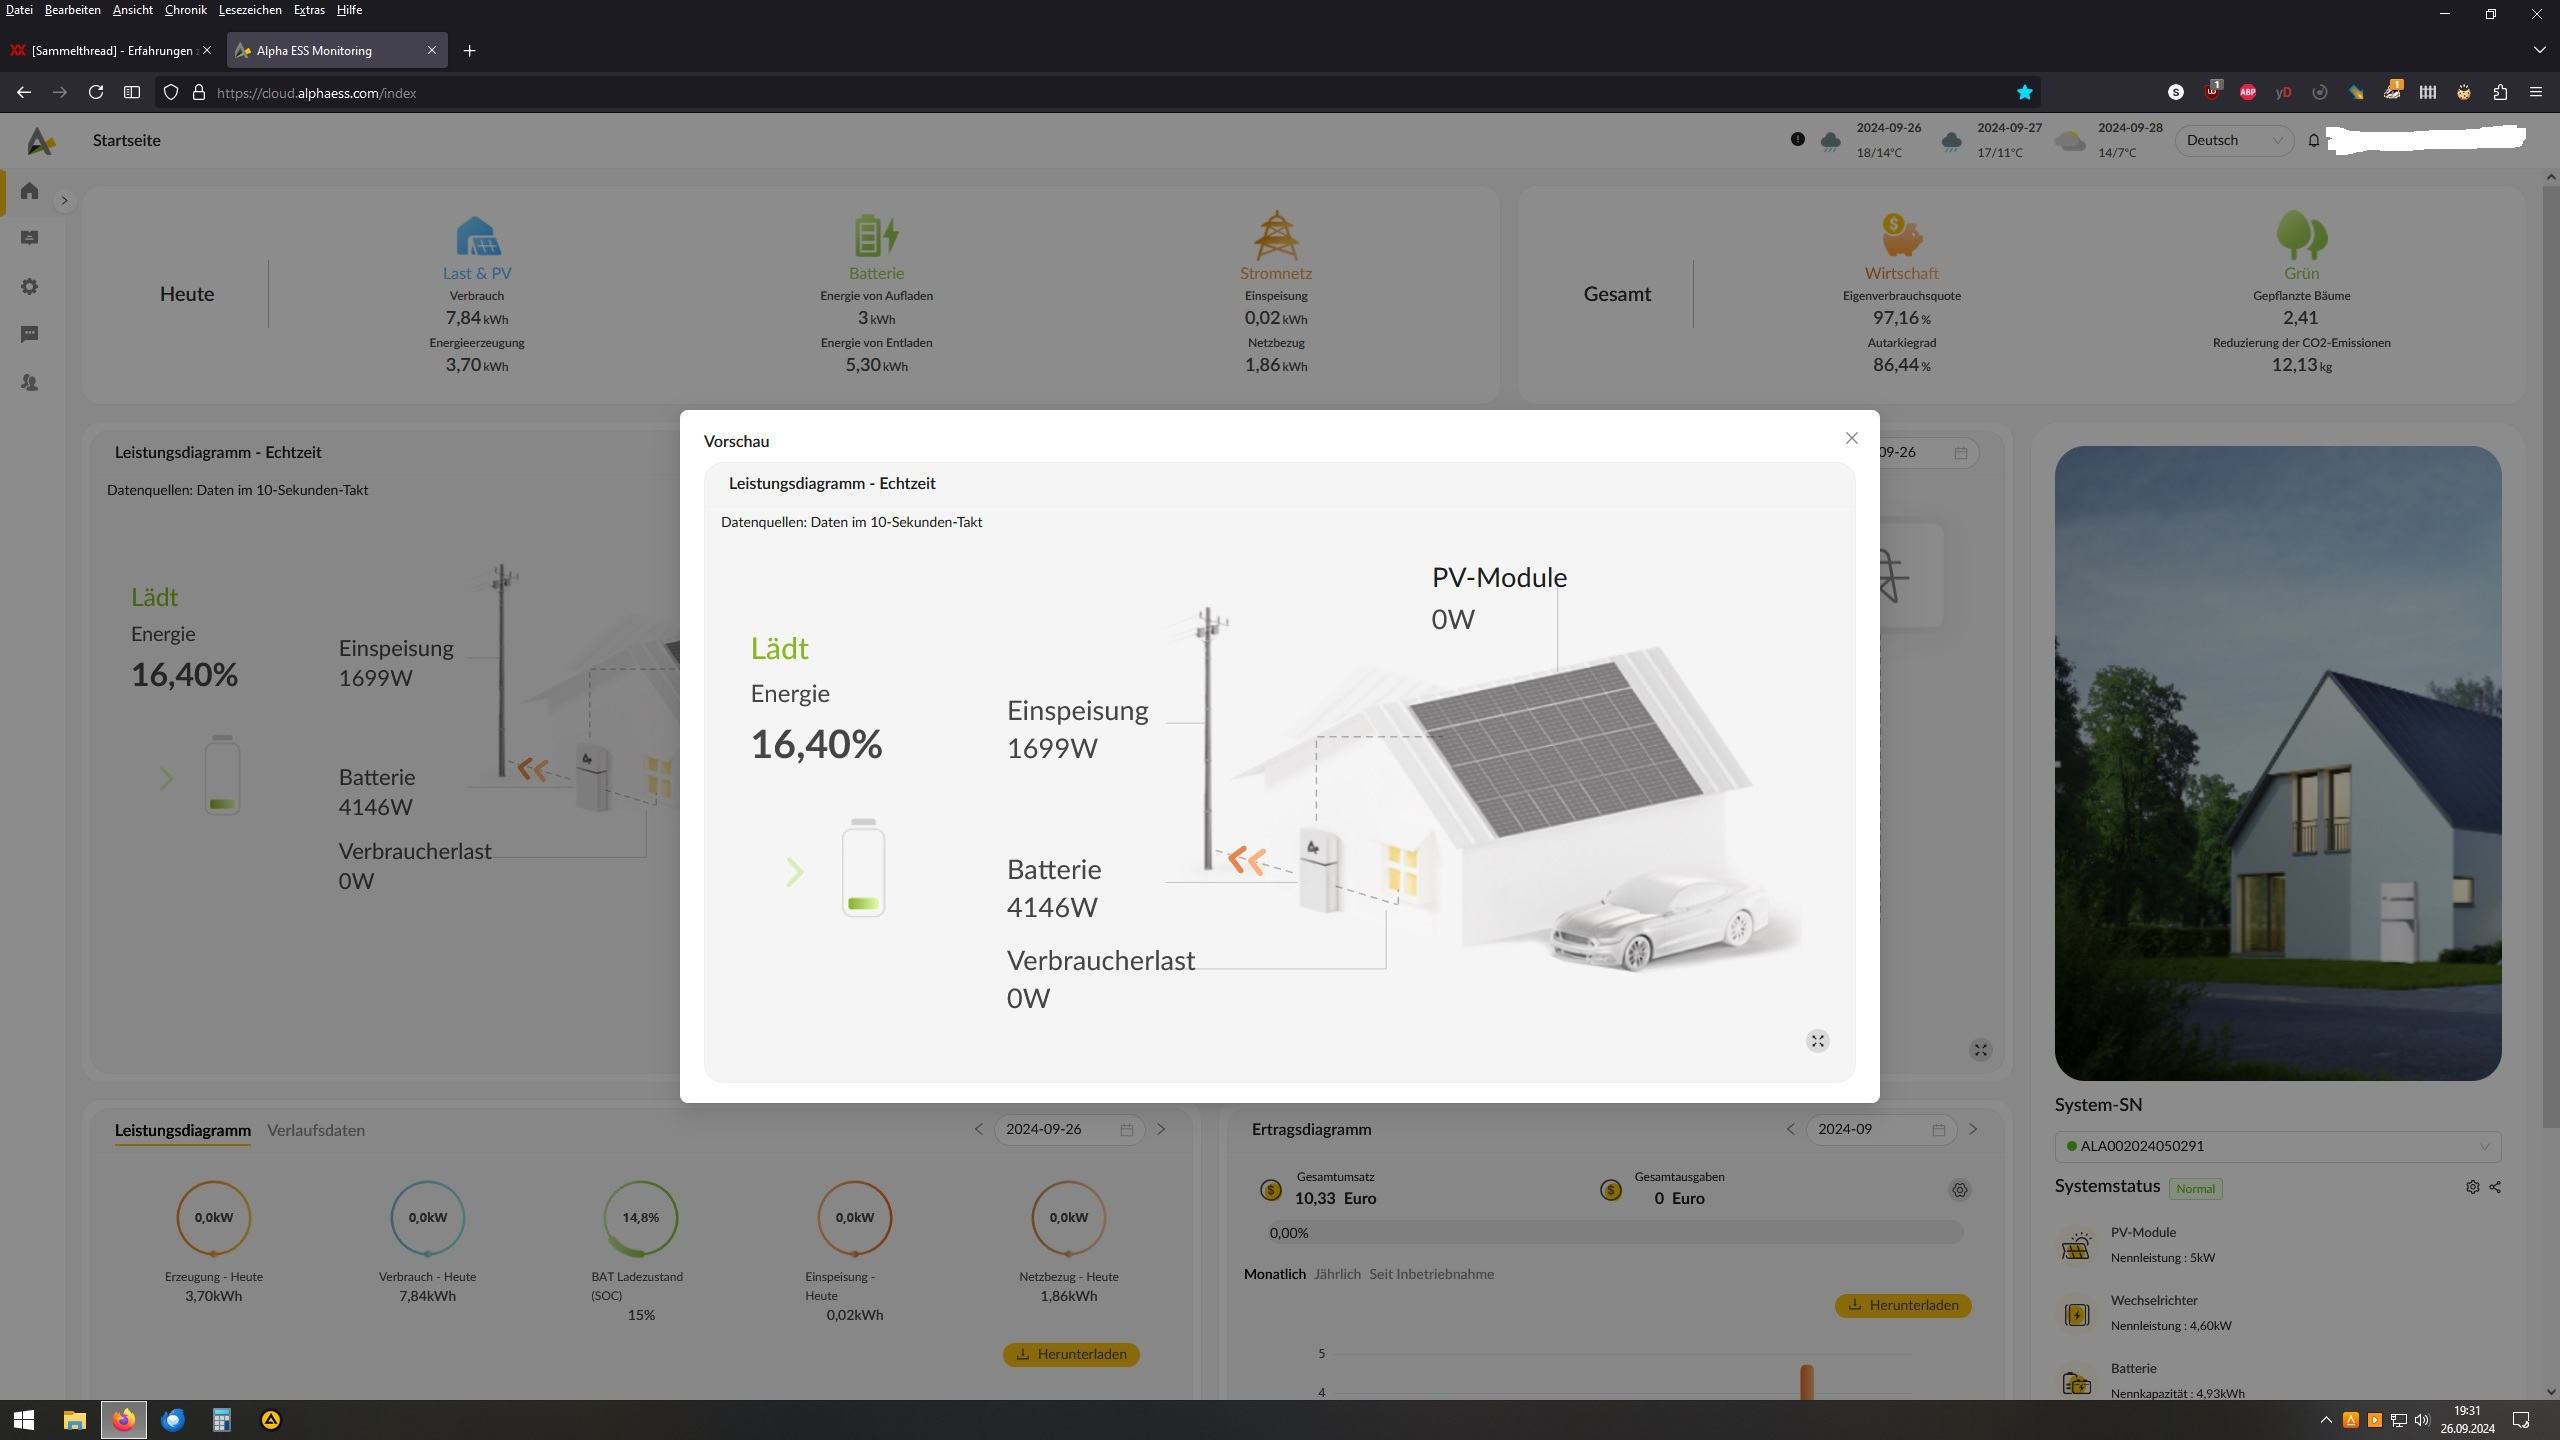This screenshot has height=1440, width=2560.
Task: Close the Alpha ESS Monitoring tab
Action: pos(432,50)
